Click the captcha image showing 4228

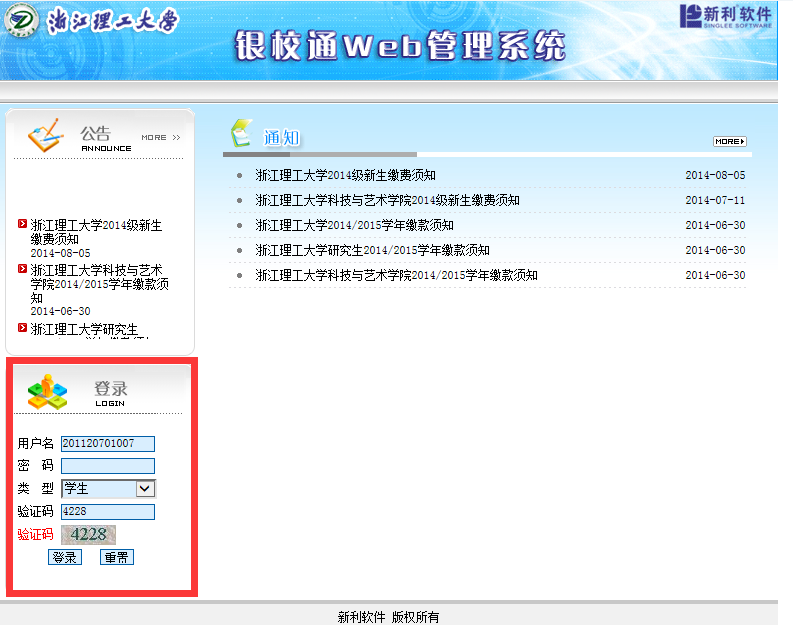[x=88, y=534]
